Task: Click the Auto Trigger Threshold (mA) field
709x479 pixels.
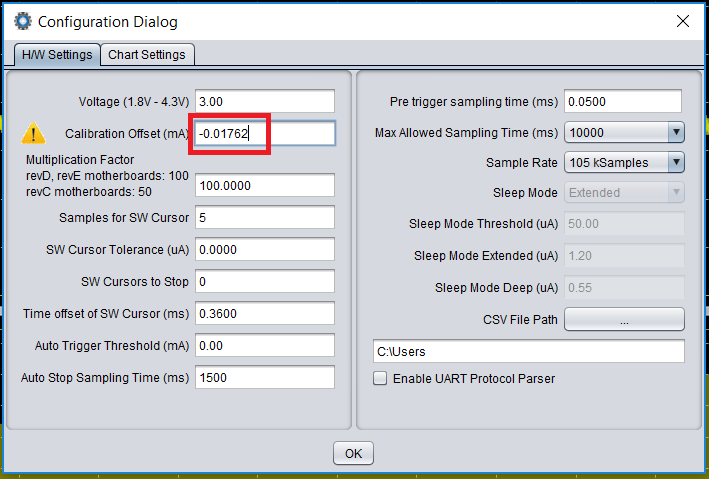Action: [x=265, y=346]
